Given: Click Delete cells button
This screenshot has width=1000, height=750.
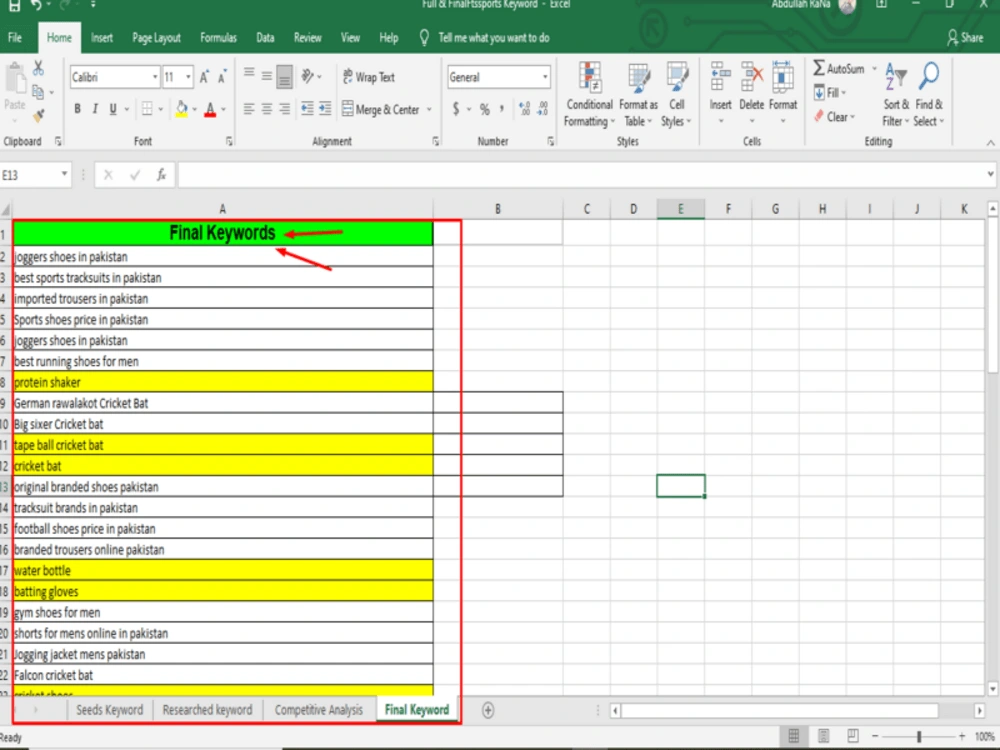Looking at the screenshot, I should click(x=751, y=93).
